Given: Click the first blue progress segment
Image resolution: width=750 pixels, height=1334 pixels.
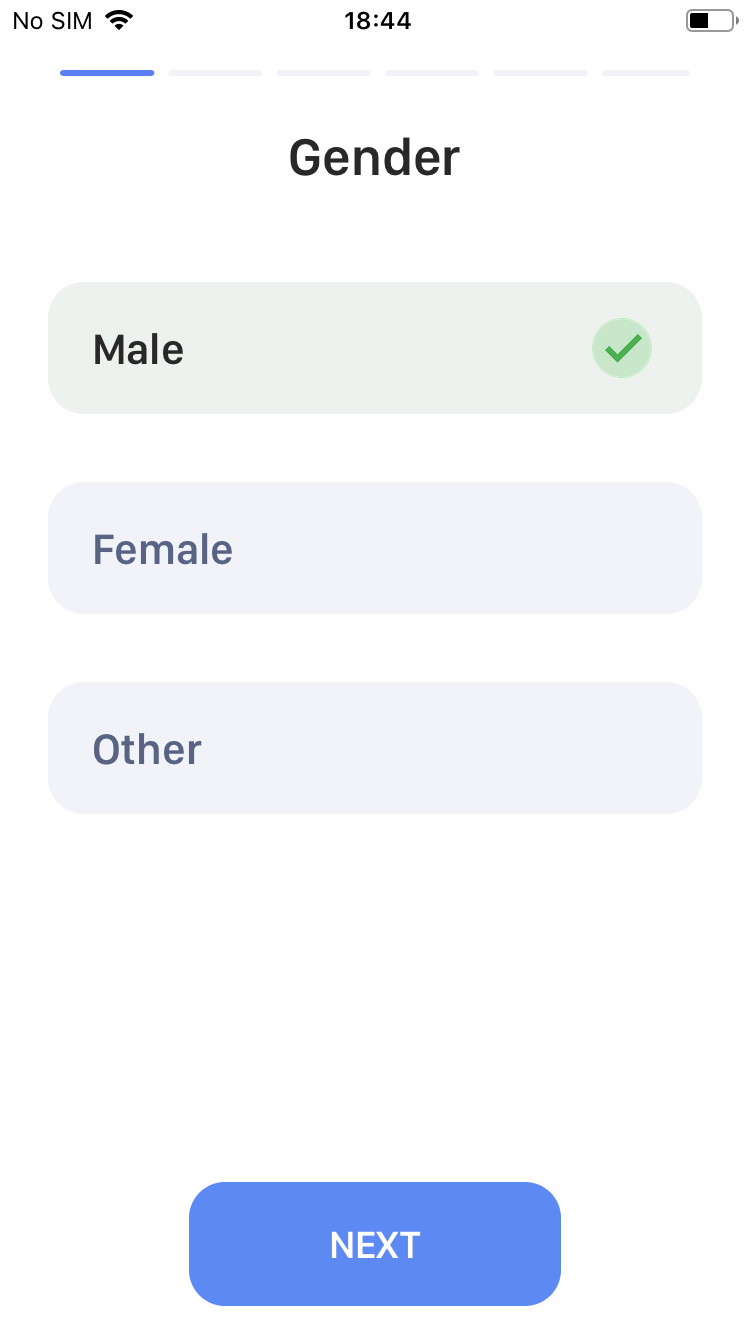Looking at the screenshot, I should tap(107, 73).
